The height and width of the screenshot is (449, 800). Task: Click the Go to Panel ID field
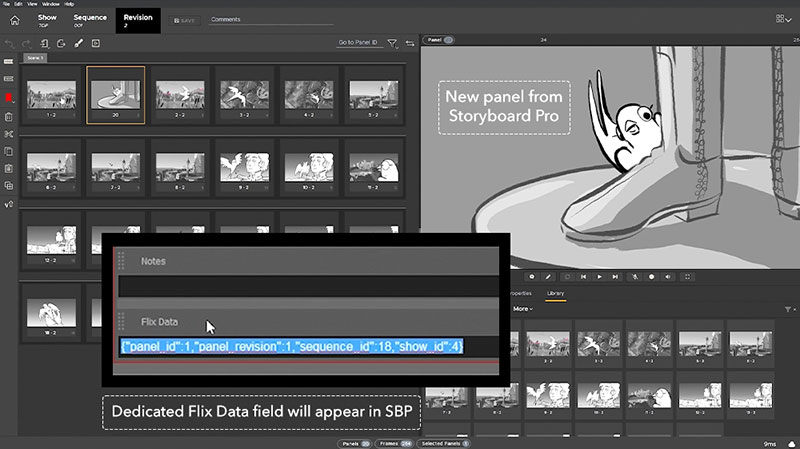coord(358,43)
